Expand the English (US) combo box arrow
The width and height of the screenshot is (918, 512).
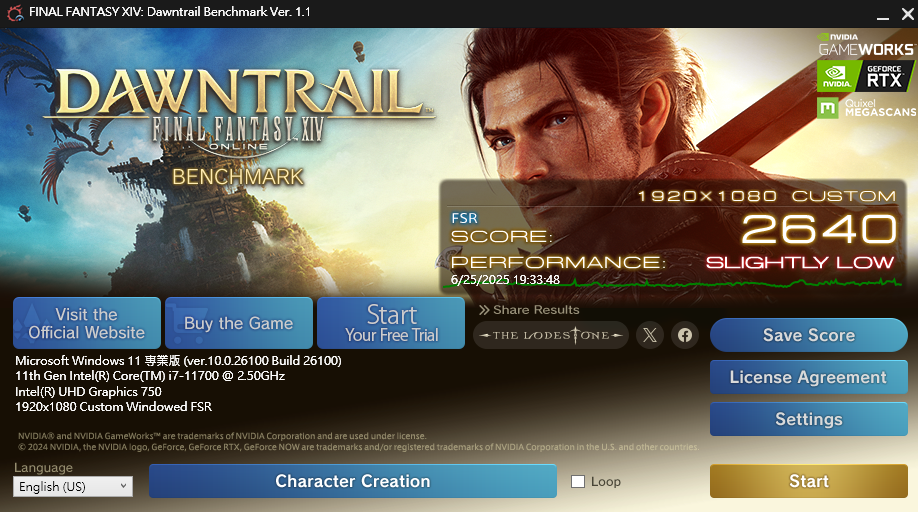pyautogui.click(x=123, y=486)
